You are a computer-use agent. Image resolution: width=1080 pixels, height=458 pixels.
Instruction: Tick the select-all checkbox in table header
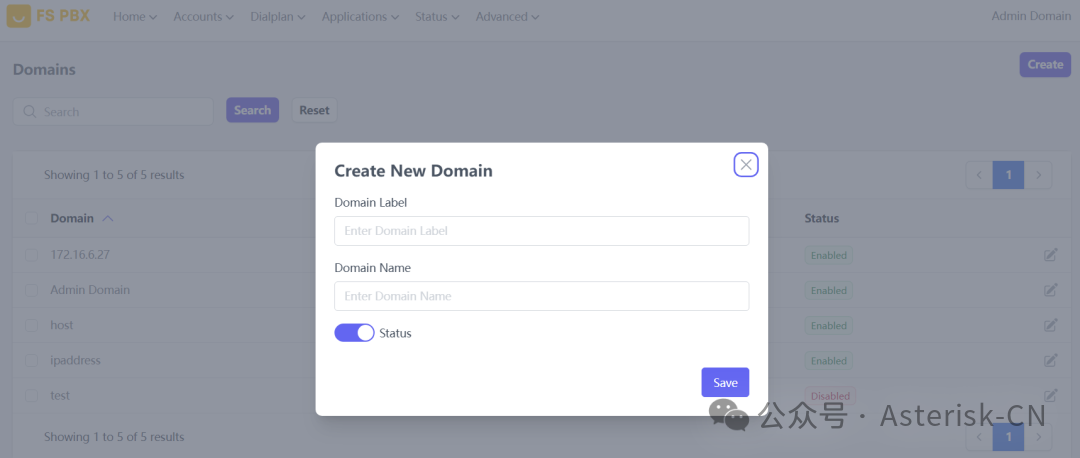pos(31,218)
